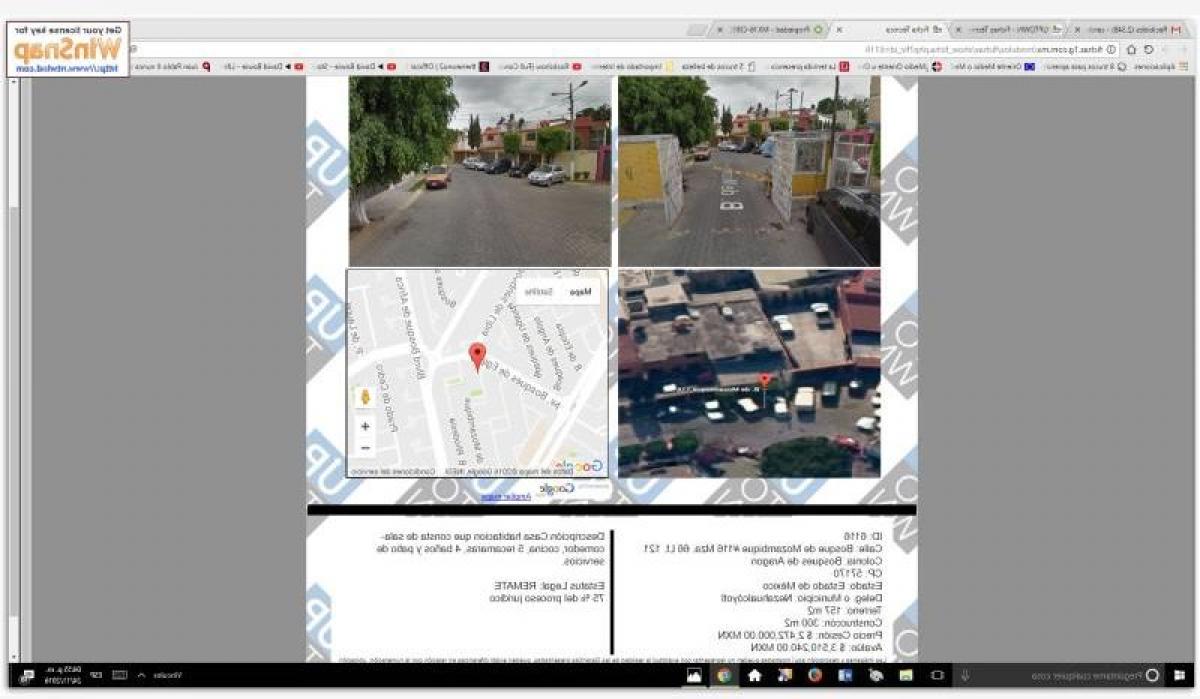The image size is (1200, 699).
Task: Expand hidden system tray icons chevron
Action: click(x=141, y=676)
